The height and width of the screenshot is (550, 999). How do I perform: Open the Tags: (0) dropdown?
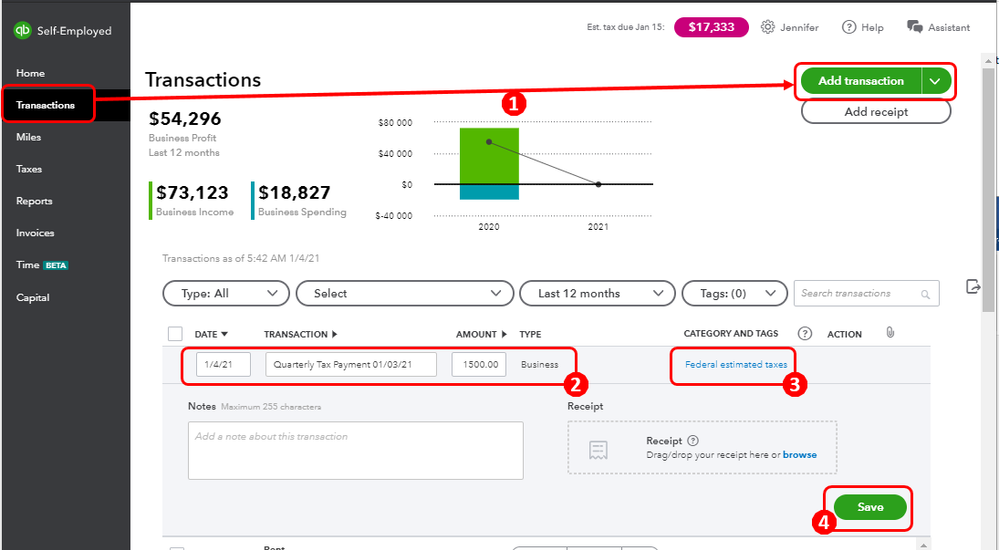(734, 293)
